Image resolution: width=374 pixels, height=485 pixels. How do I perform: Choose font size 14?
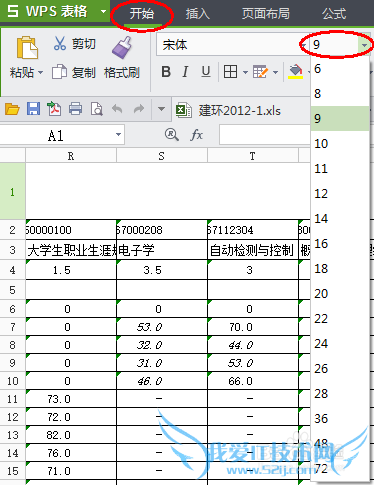coord(340,219)
